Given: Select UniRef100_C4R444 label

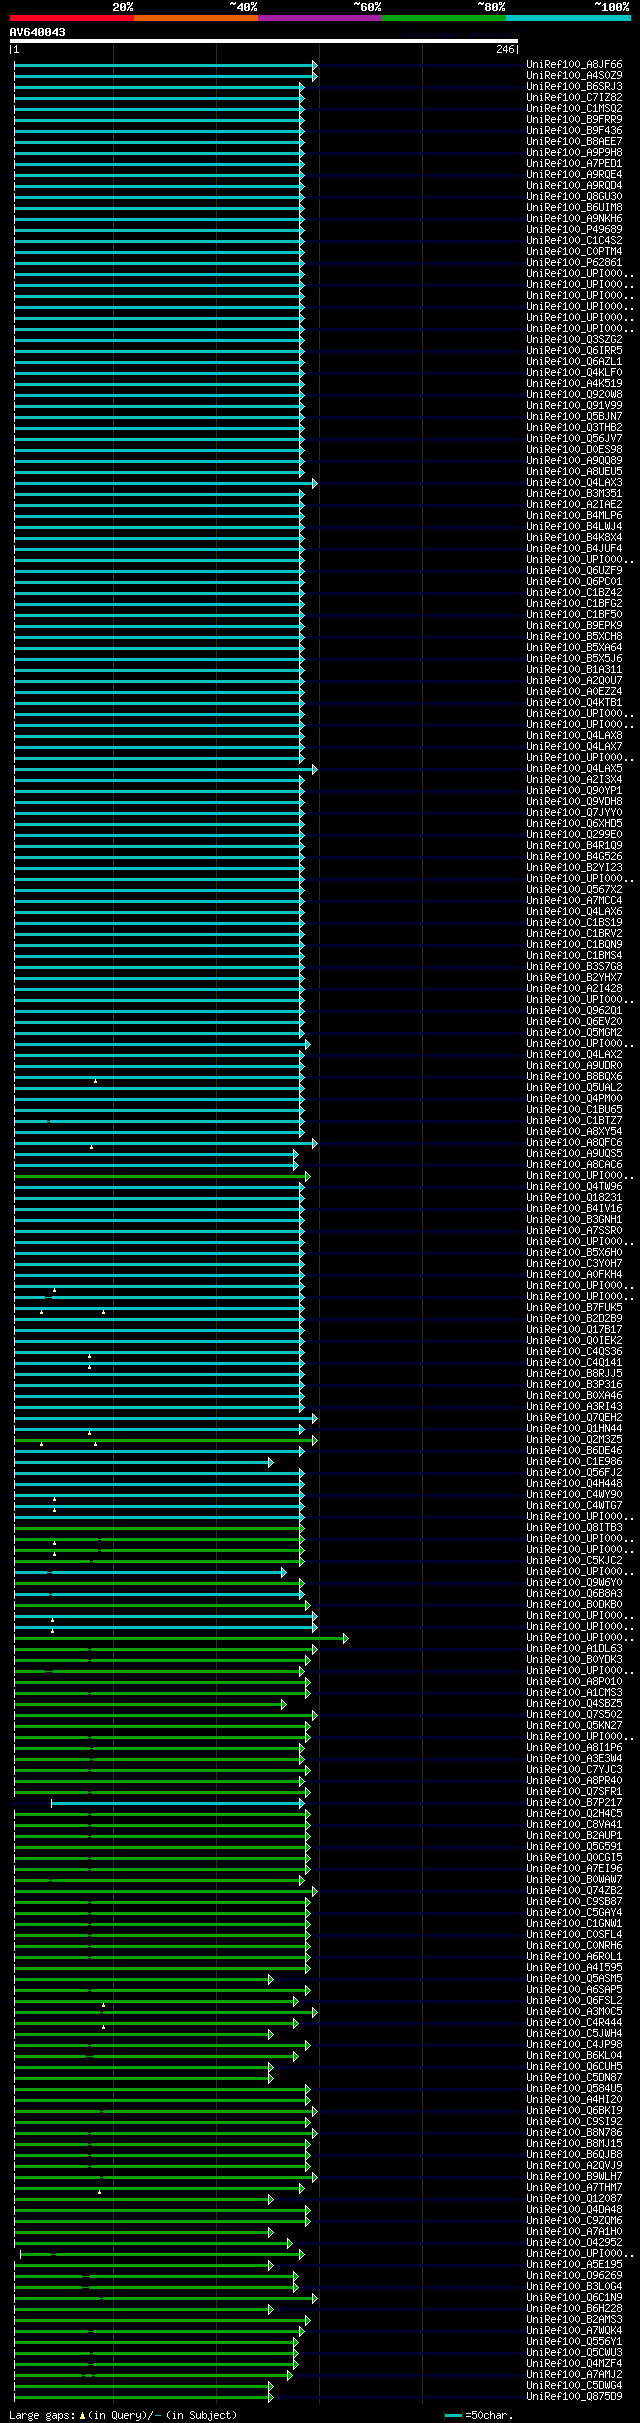Looking at the screenshot, I should coord(574,2023).
